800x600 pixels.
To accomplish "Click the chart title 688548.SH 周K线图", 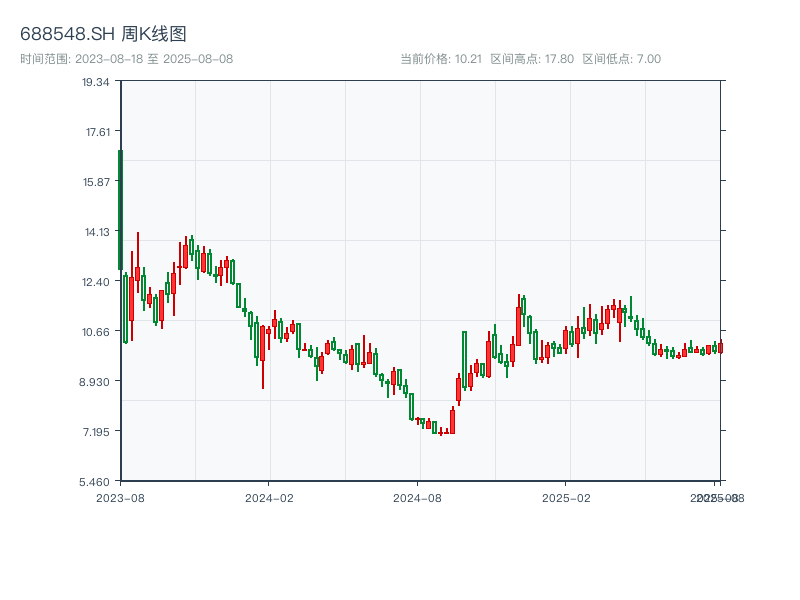I will (x=103, y=34).
